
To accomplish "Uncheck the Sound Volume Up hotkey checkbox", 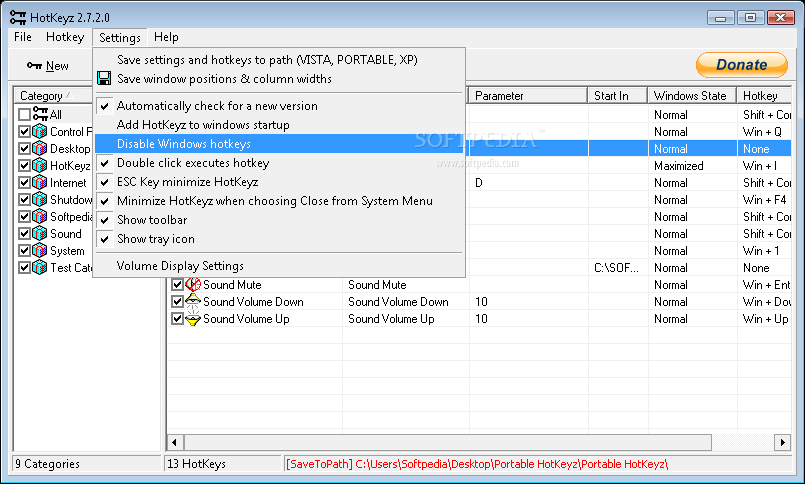I will coord(177,318).
